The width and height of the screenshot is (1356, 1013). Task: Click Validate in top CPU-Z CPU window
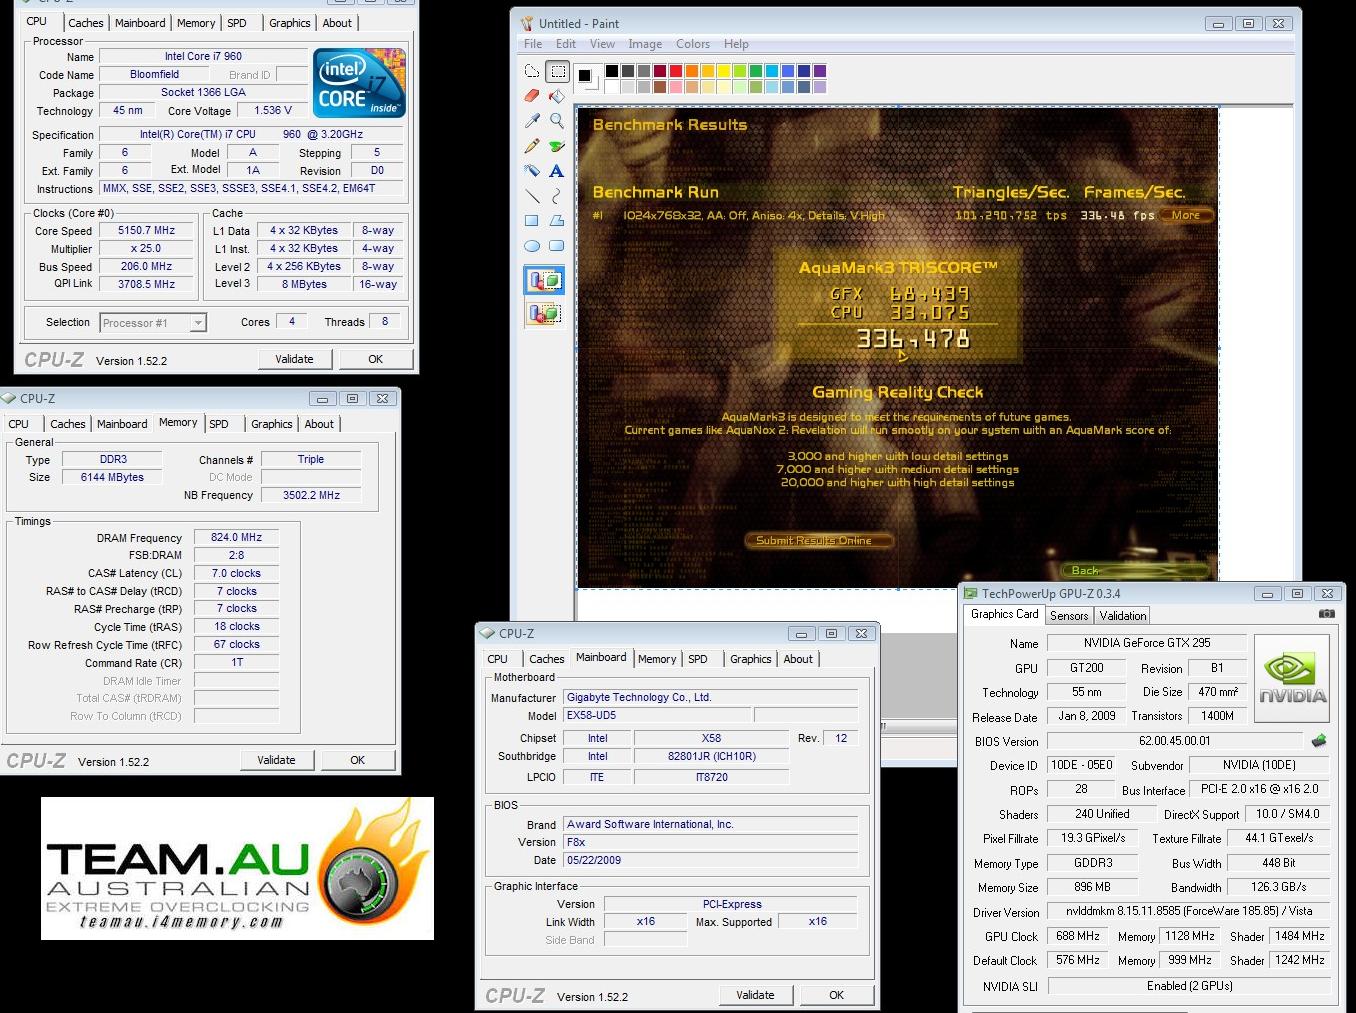click(x=294, y=359)
